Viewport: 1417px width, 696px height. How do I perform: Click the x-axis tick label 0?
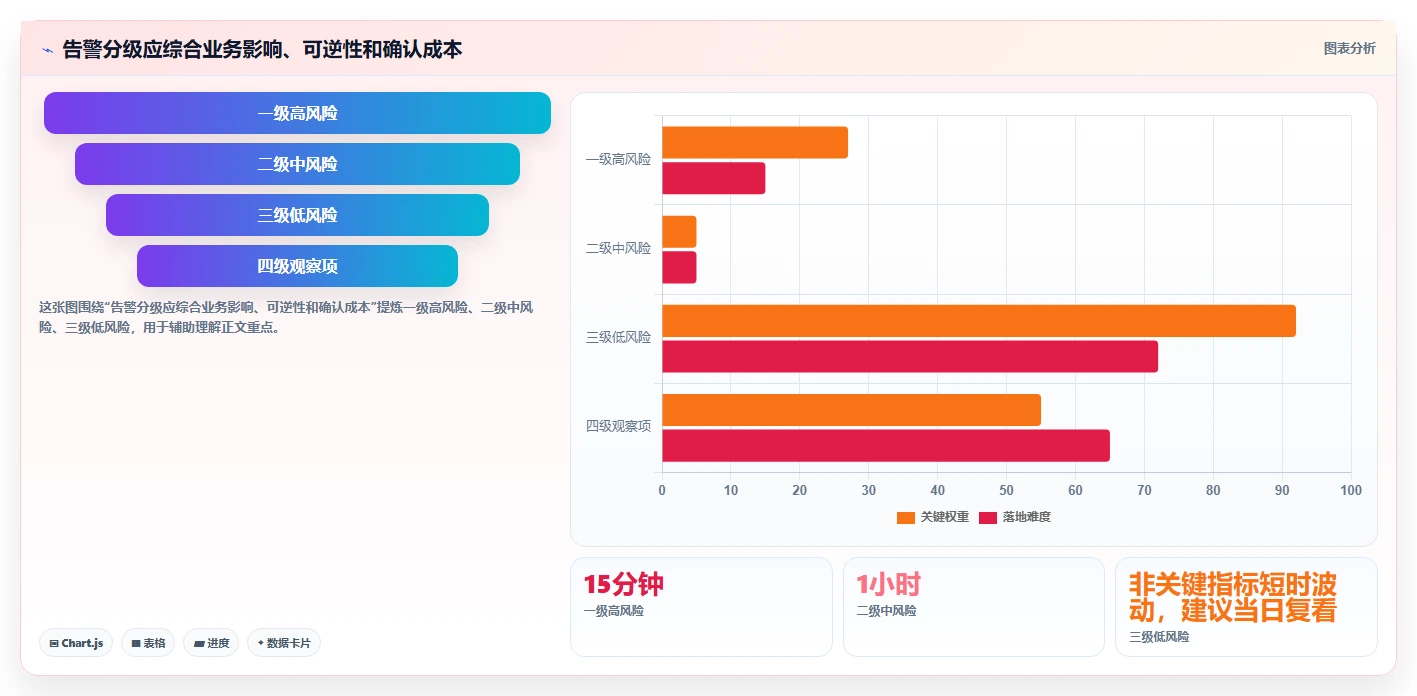(x=662, y=490)
